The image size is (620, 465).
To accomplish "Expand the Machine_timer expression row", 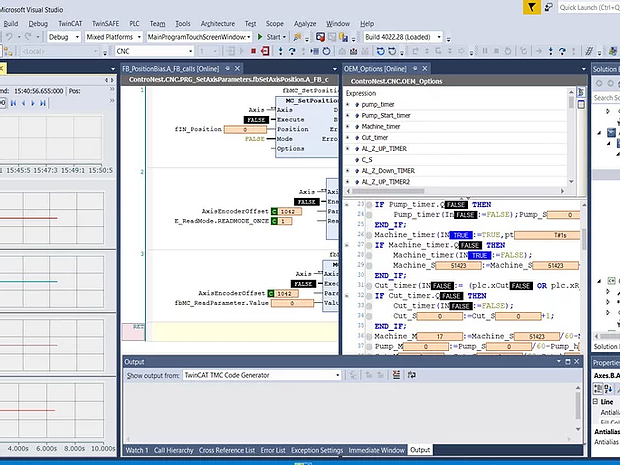I will (348, 127).
